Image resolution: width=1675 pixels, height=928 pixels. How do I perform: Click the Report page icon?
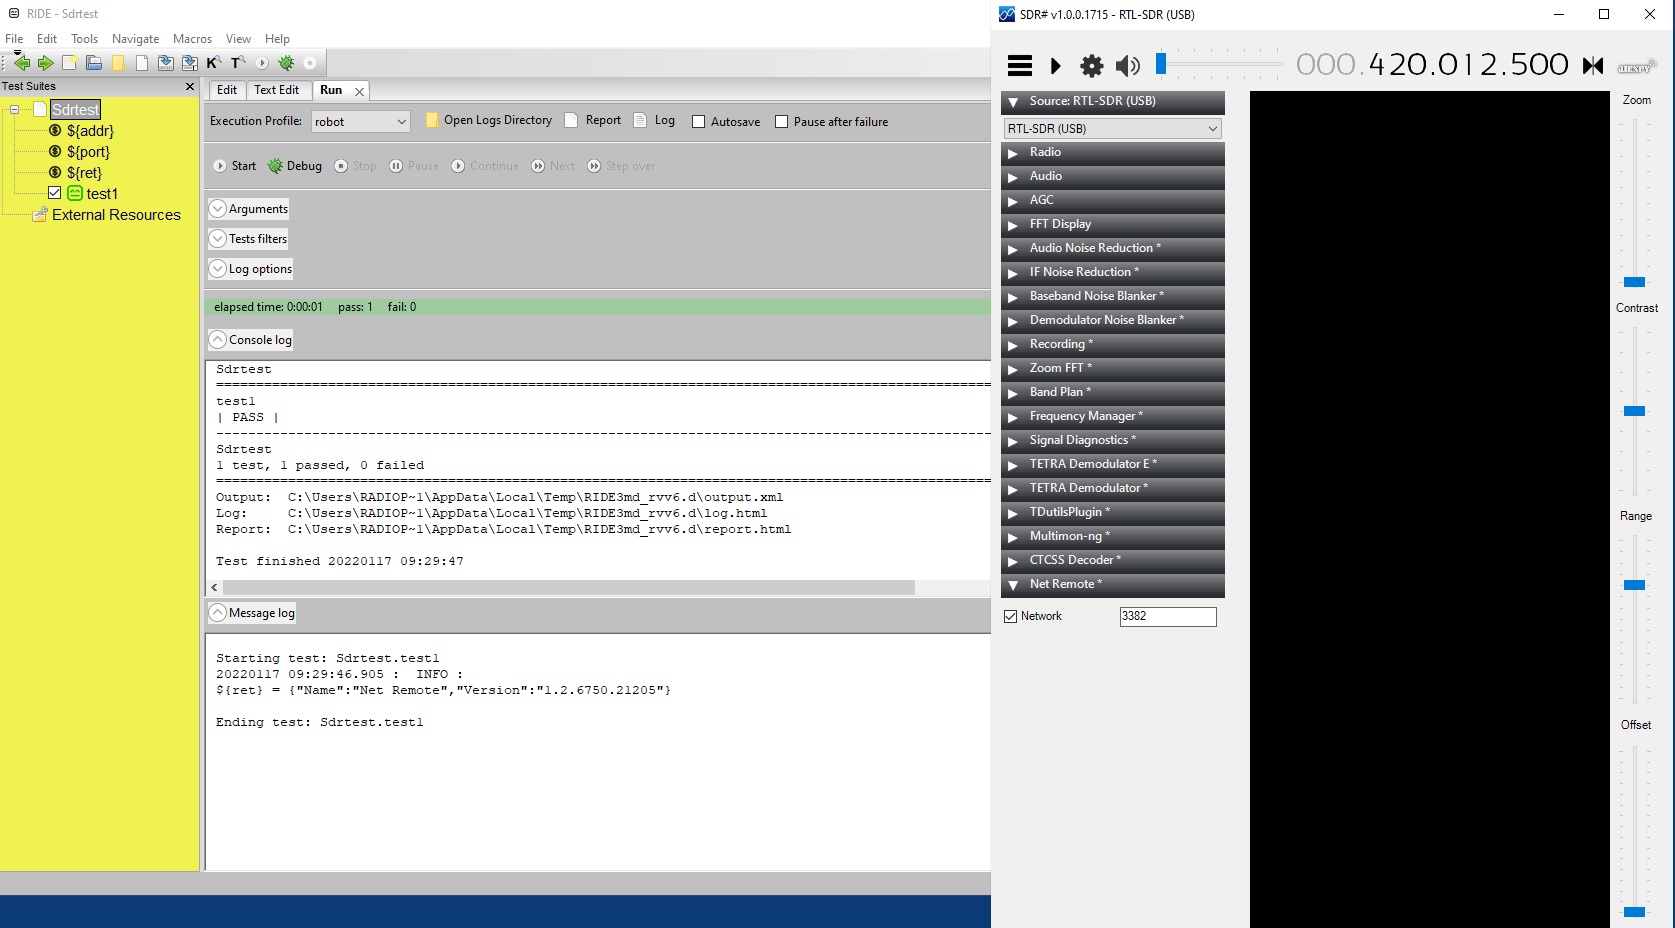tap(571, 120)
